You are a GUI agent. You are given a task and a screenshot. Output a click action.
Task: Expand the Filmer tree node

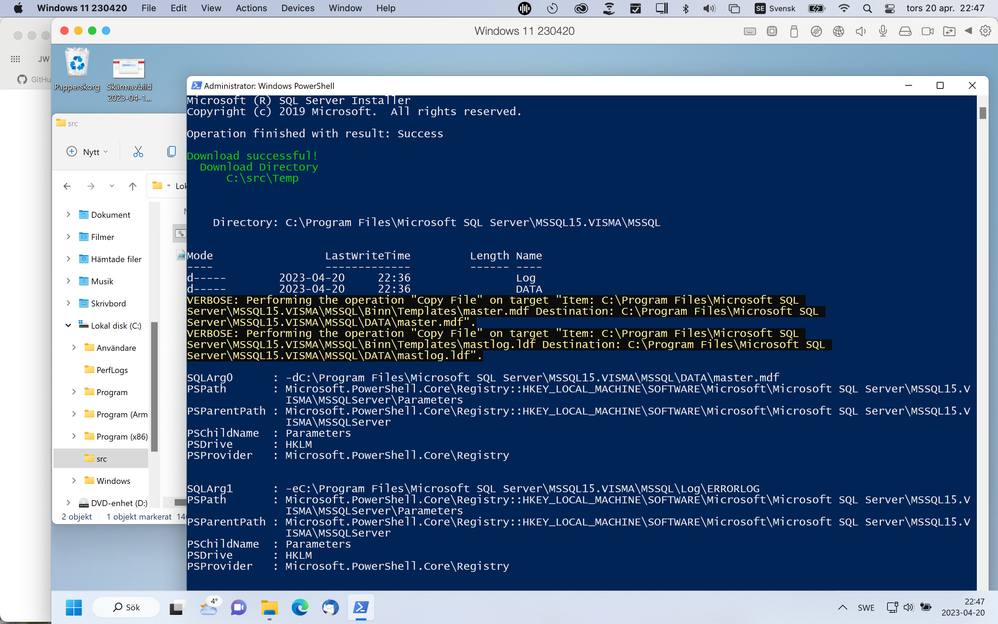68,237
